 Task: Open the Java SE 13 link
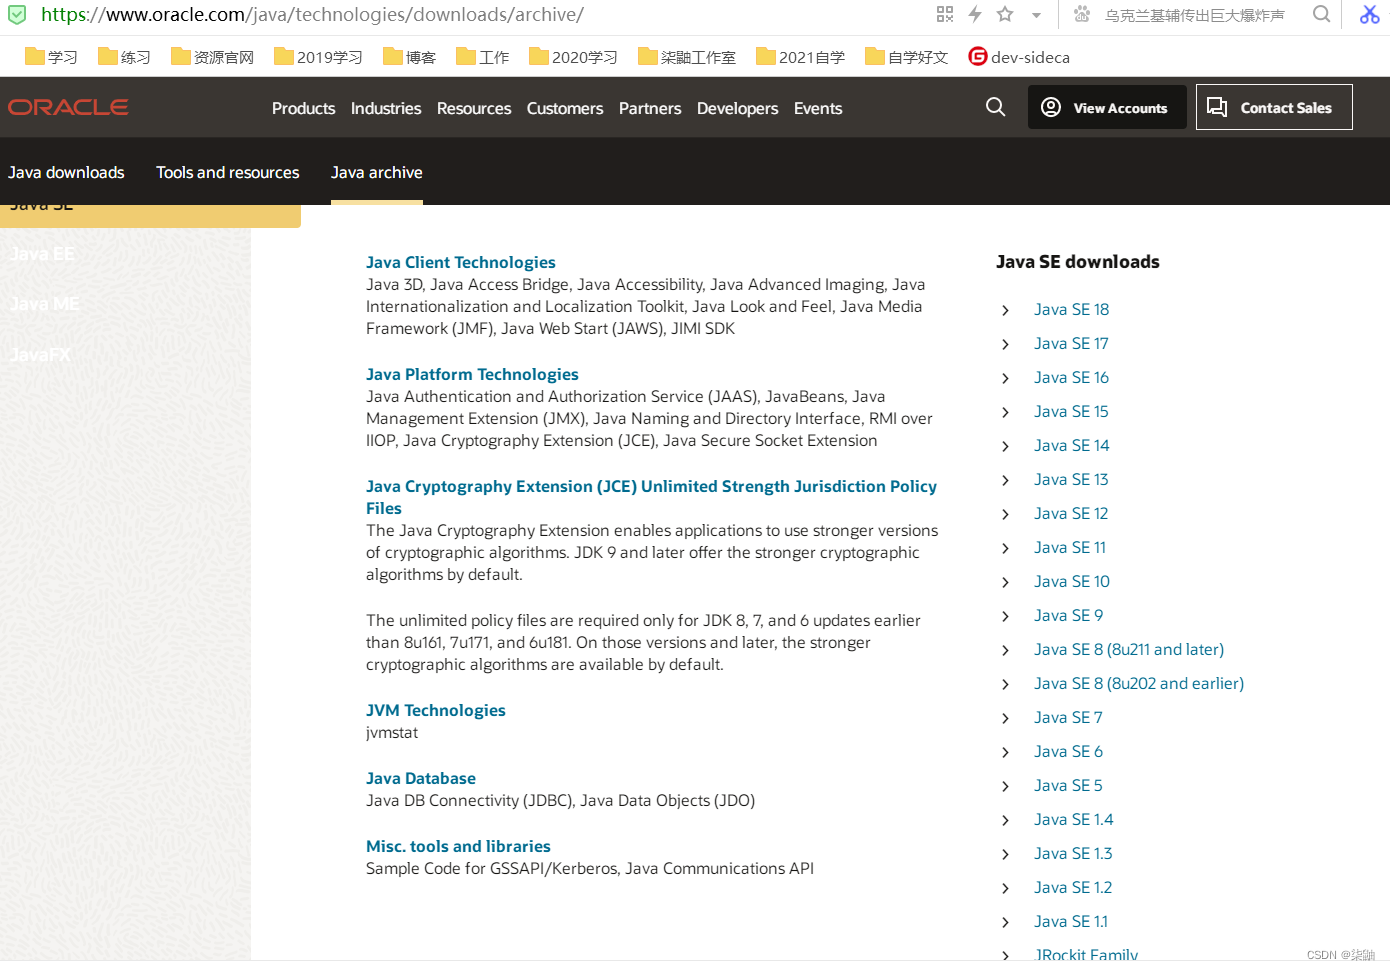point(1071,479)
